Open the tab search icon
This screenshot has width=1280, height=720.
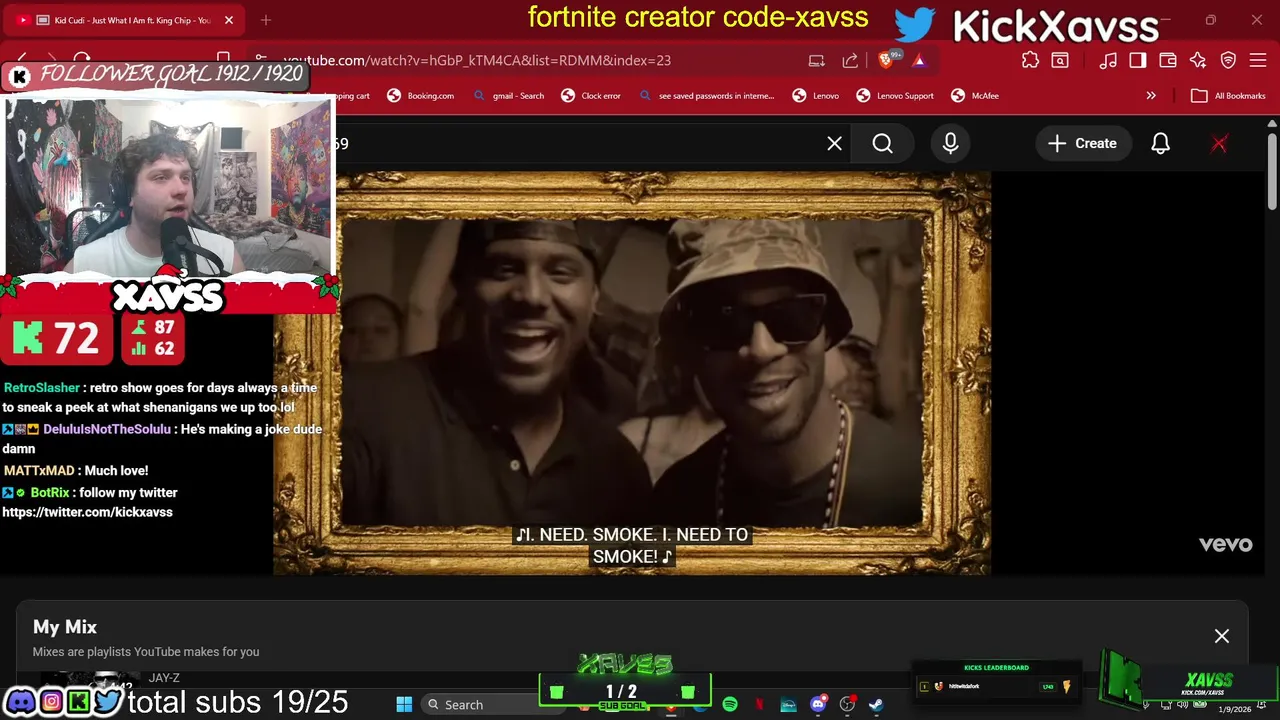click(1060, 60)
